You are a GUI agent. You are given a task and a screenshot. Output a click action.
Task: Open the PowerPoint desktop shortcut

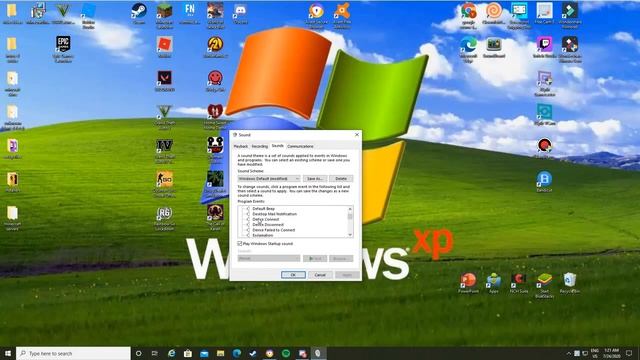click(x=468, y=282)
